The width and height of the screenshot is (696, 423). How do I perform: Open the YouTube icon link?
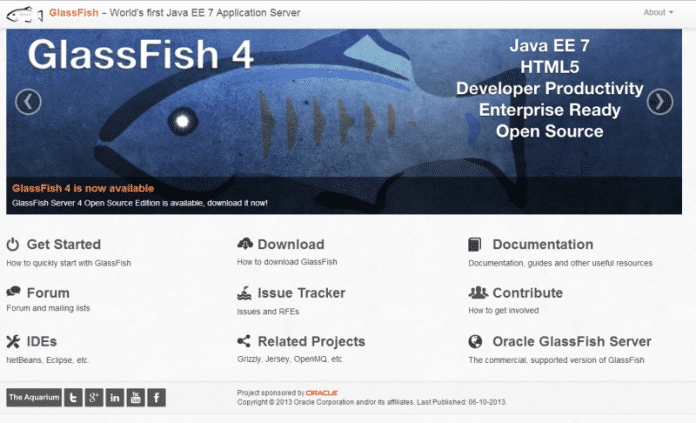point(136,397)
